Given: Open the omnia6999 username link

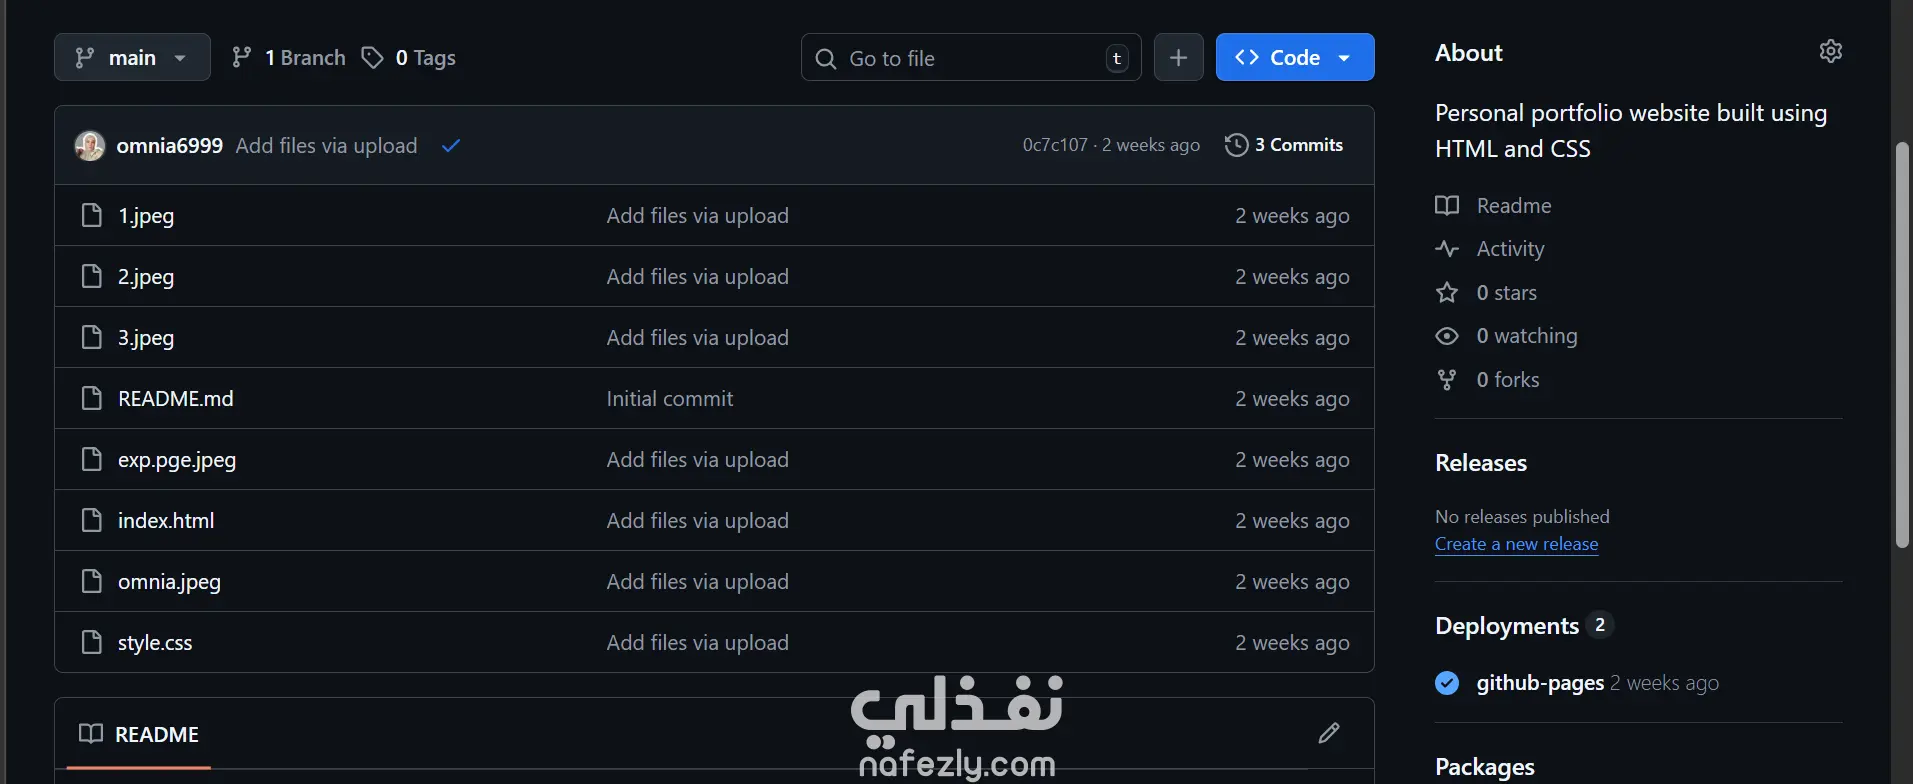Looking at the screenshot, I should point(170,145).
